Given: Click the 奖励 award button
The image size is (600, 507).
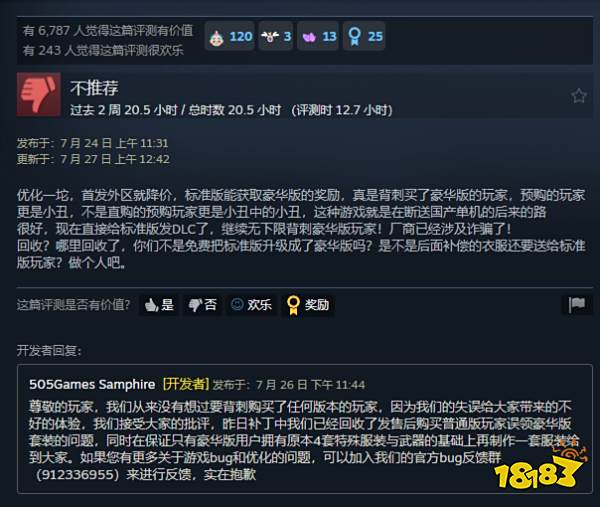Looking at the screenshot, I should 308,305.
